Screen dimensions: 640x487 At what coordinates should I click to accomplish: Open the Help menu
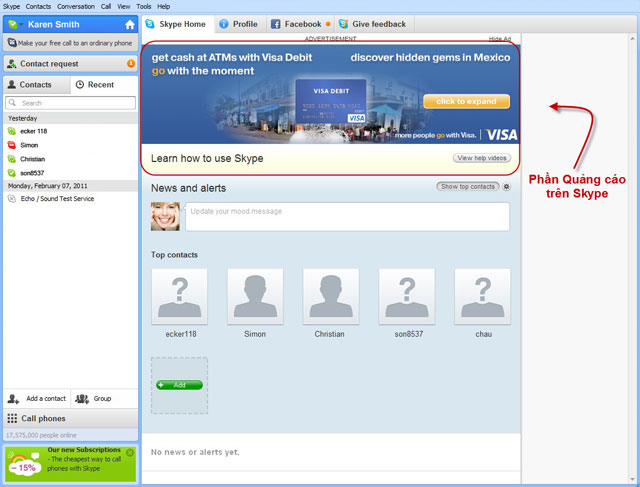point(164,7)
